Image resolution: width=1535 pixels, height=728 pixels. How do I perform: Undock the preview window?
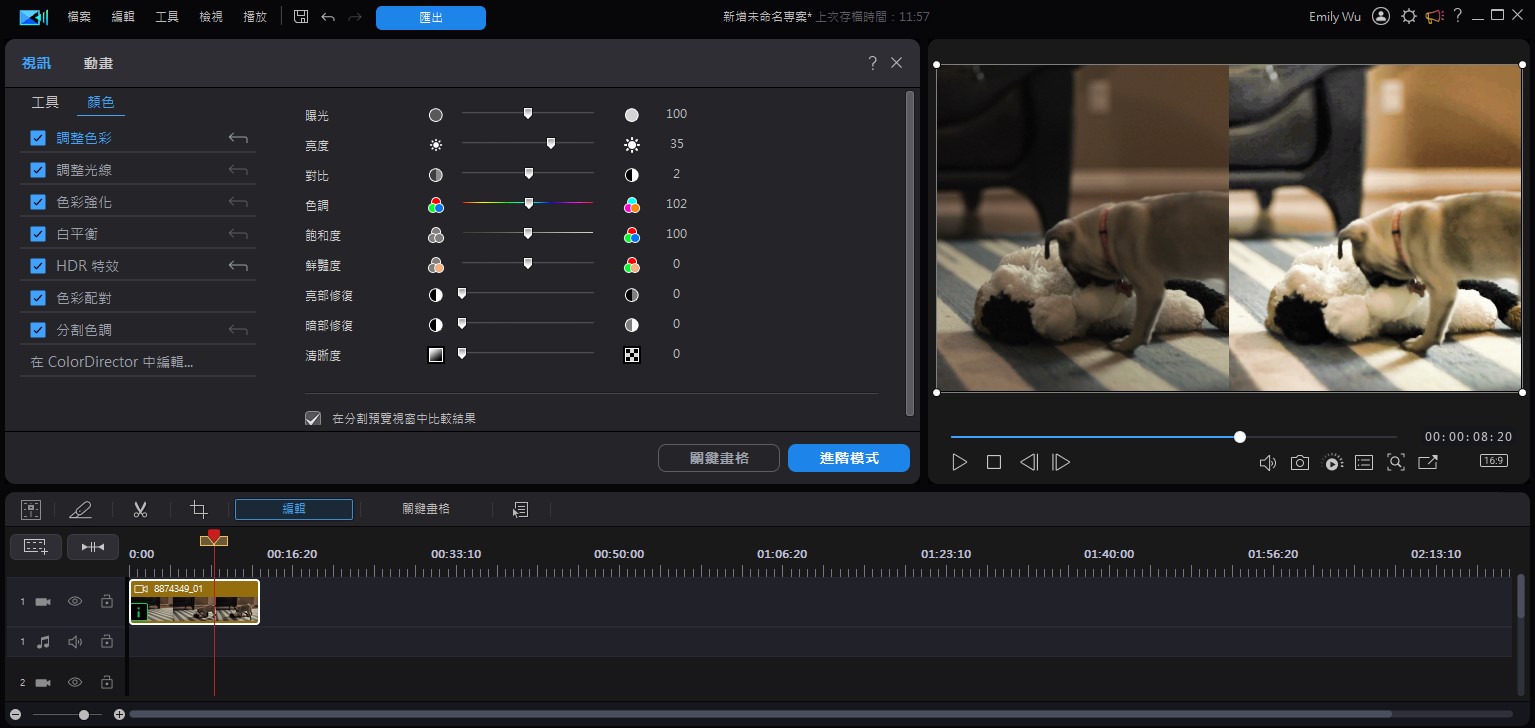click(x=1428, y=463)
